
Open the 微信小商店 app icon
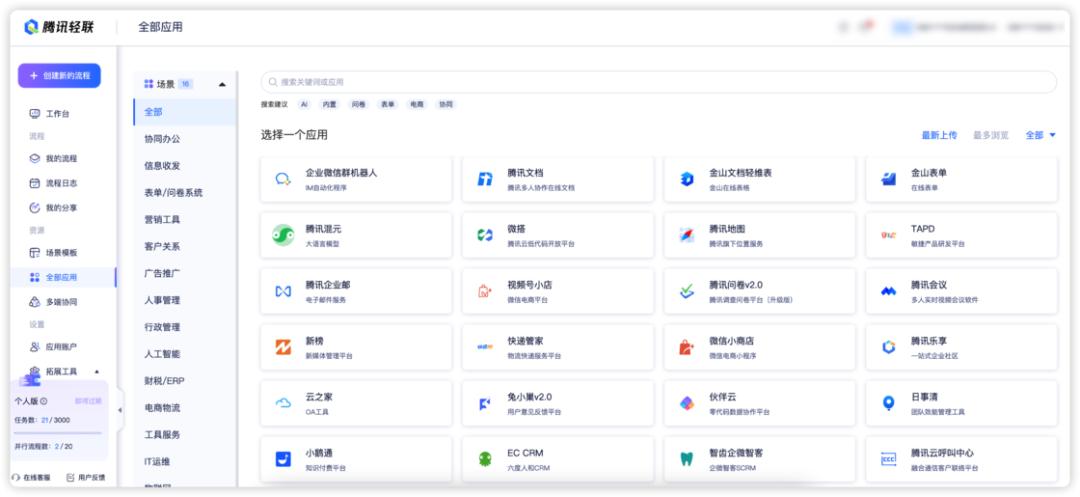click(x=687, y=347)
